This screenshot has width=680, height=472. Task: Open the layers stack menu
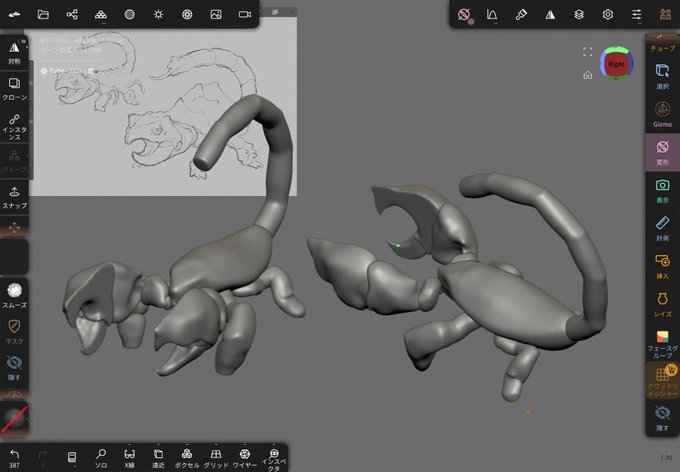coord(579,15)
